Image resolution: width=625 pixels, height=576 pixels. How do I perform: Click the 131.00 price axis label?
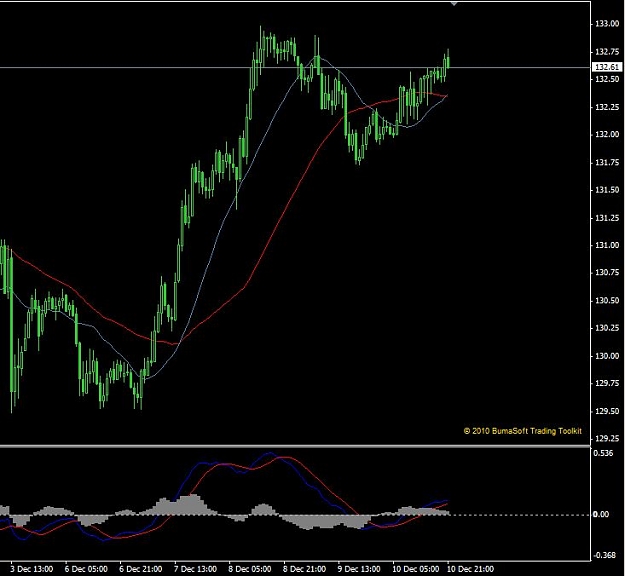click(x=607, y=245)
